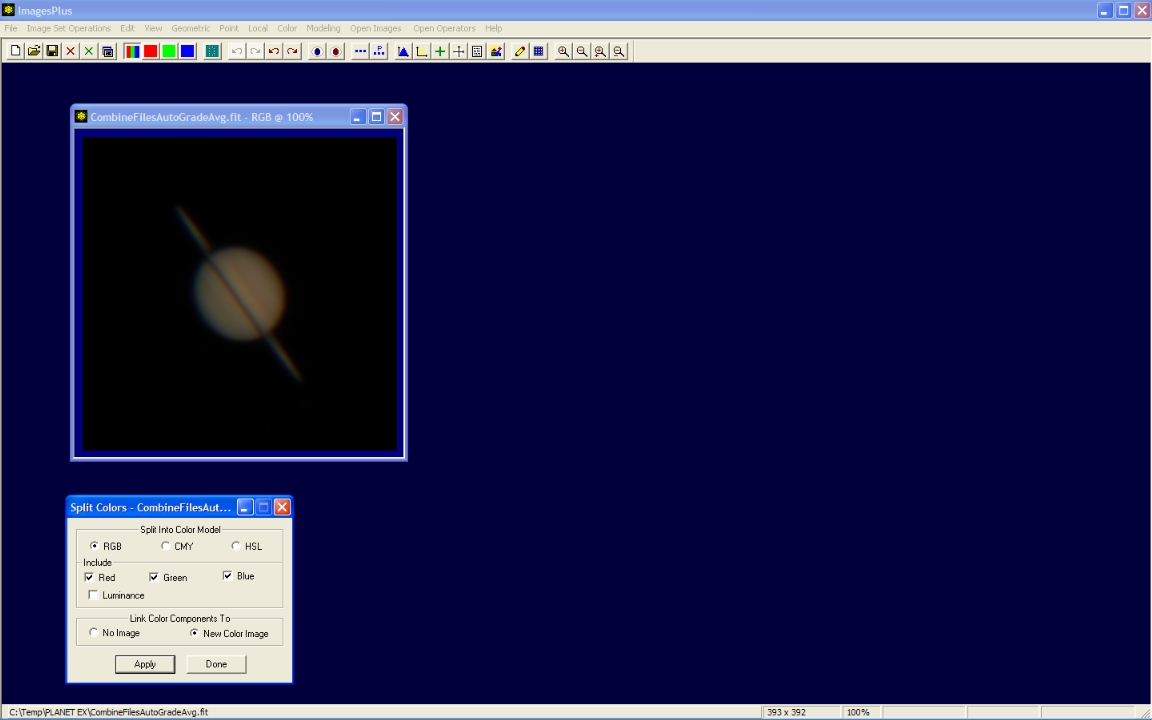Click the yellow axes profile icon
The height and width of the screenshot is (720, 1152).
coord(422,51)
